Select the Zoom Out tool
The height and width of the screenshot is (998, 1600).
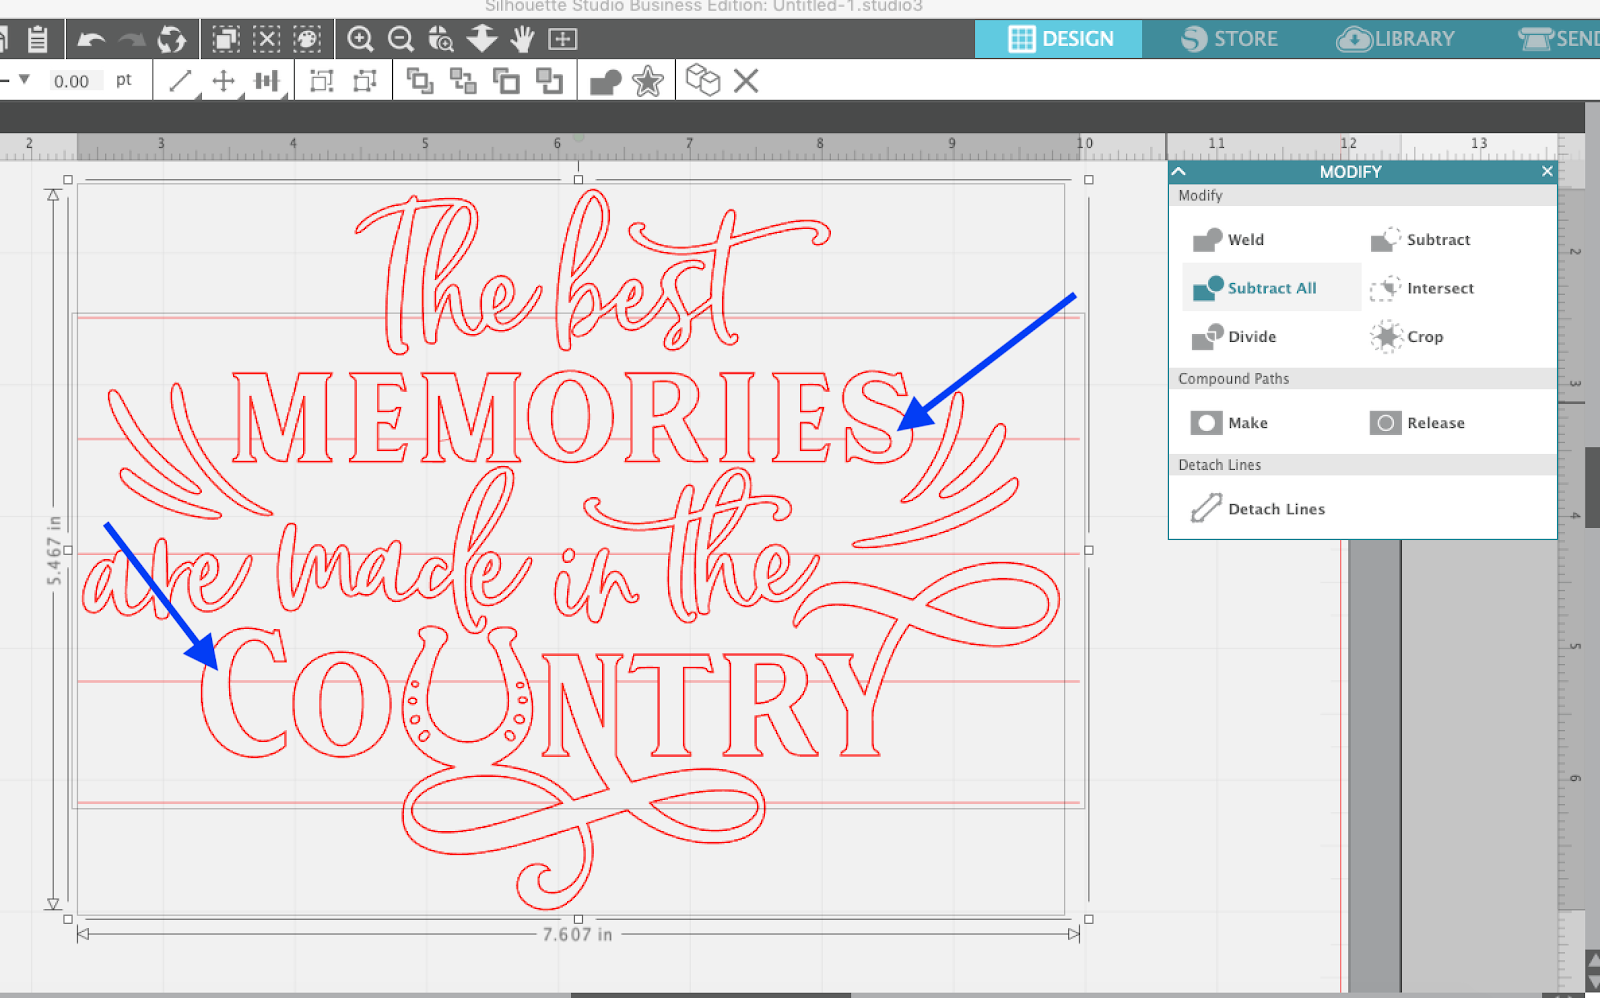point(401,40)
